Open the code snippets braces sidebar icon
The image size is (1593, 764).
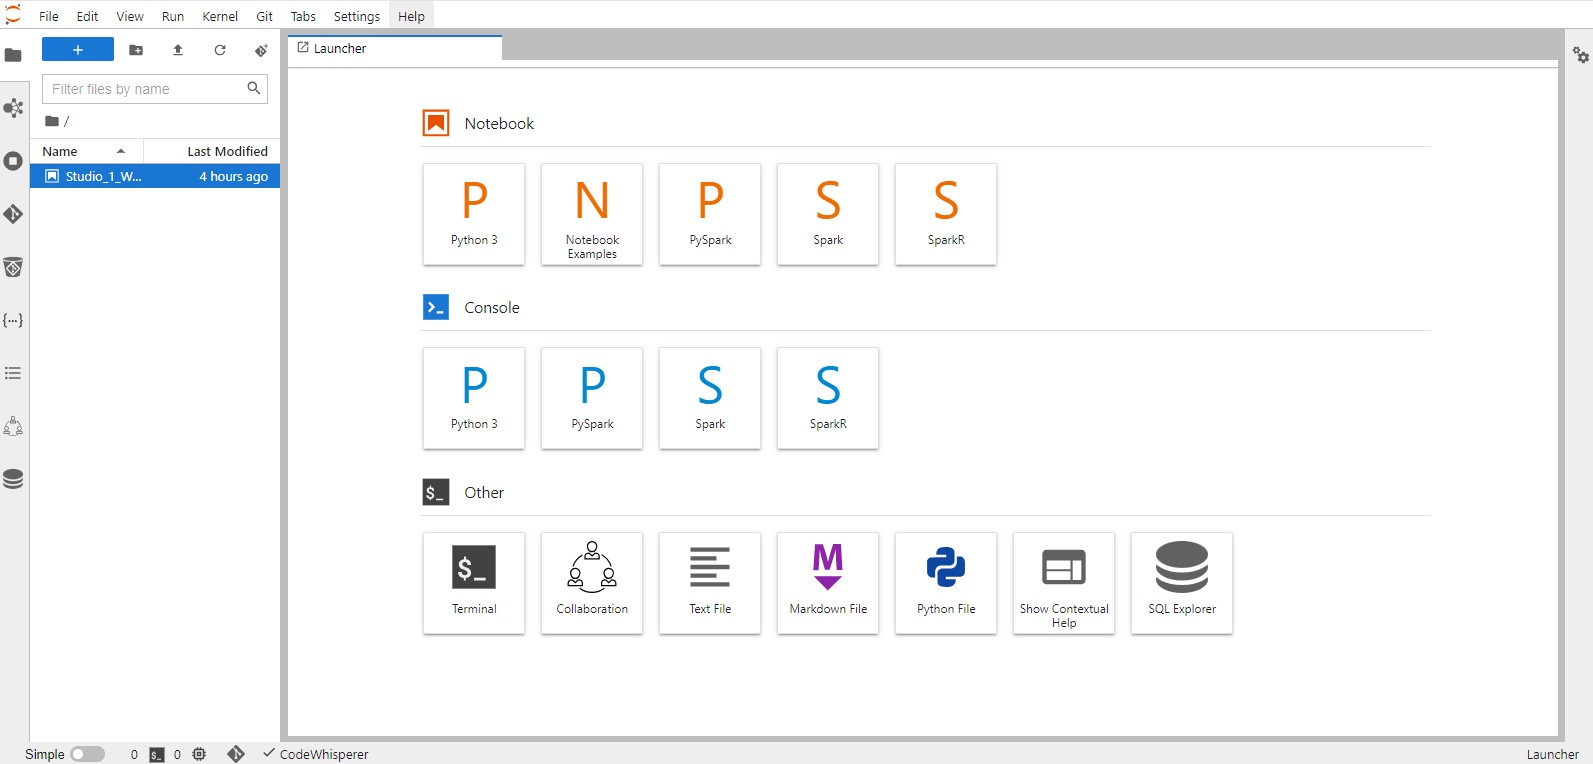click(x=13, y=320)
